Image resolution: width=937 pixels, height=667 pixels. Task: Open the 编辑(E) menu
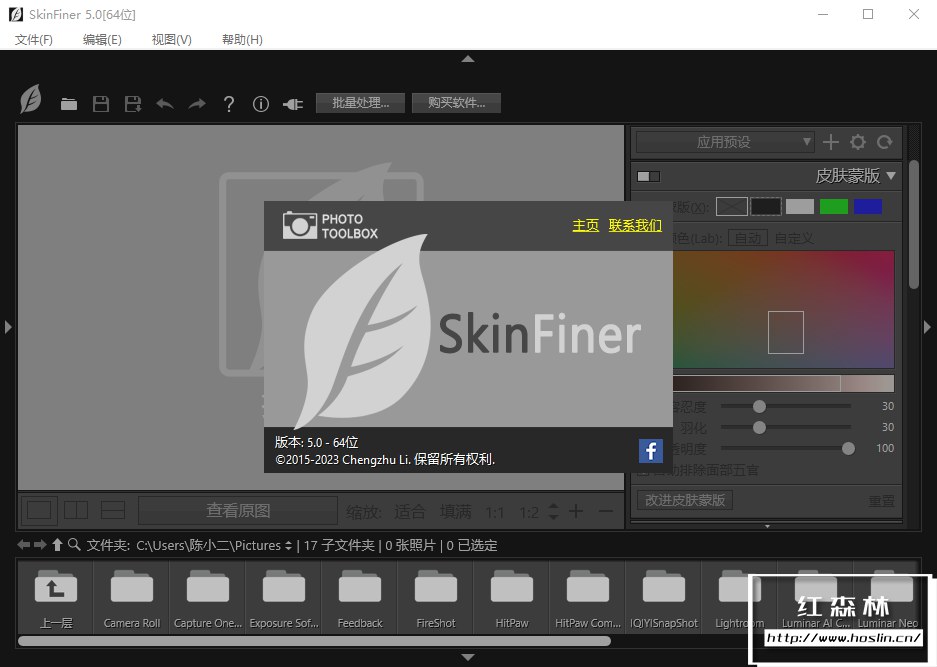point(102,39)
